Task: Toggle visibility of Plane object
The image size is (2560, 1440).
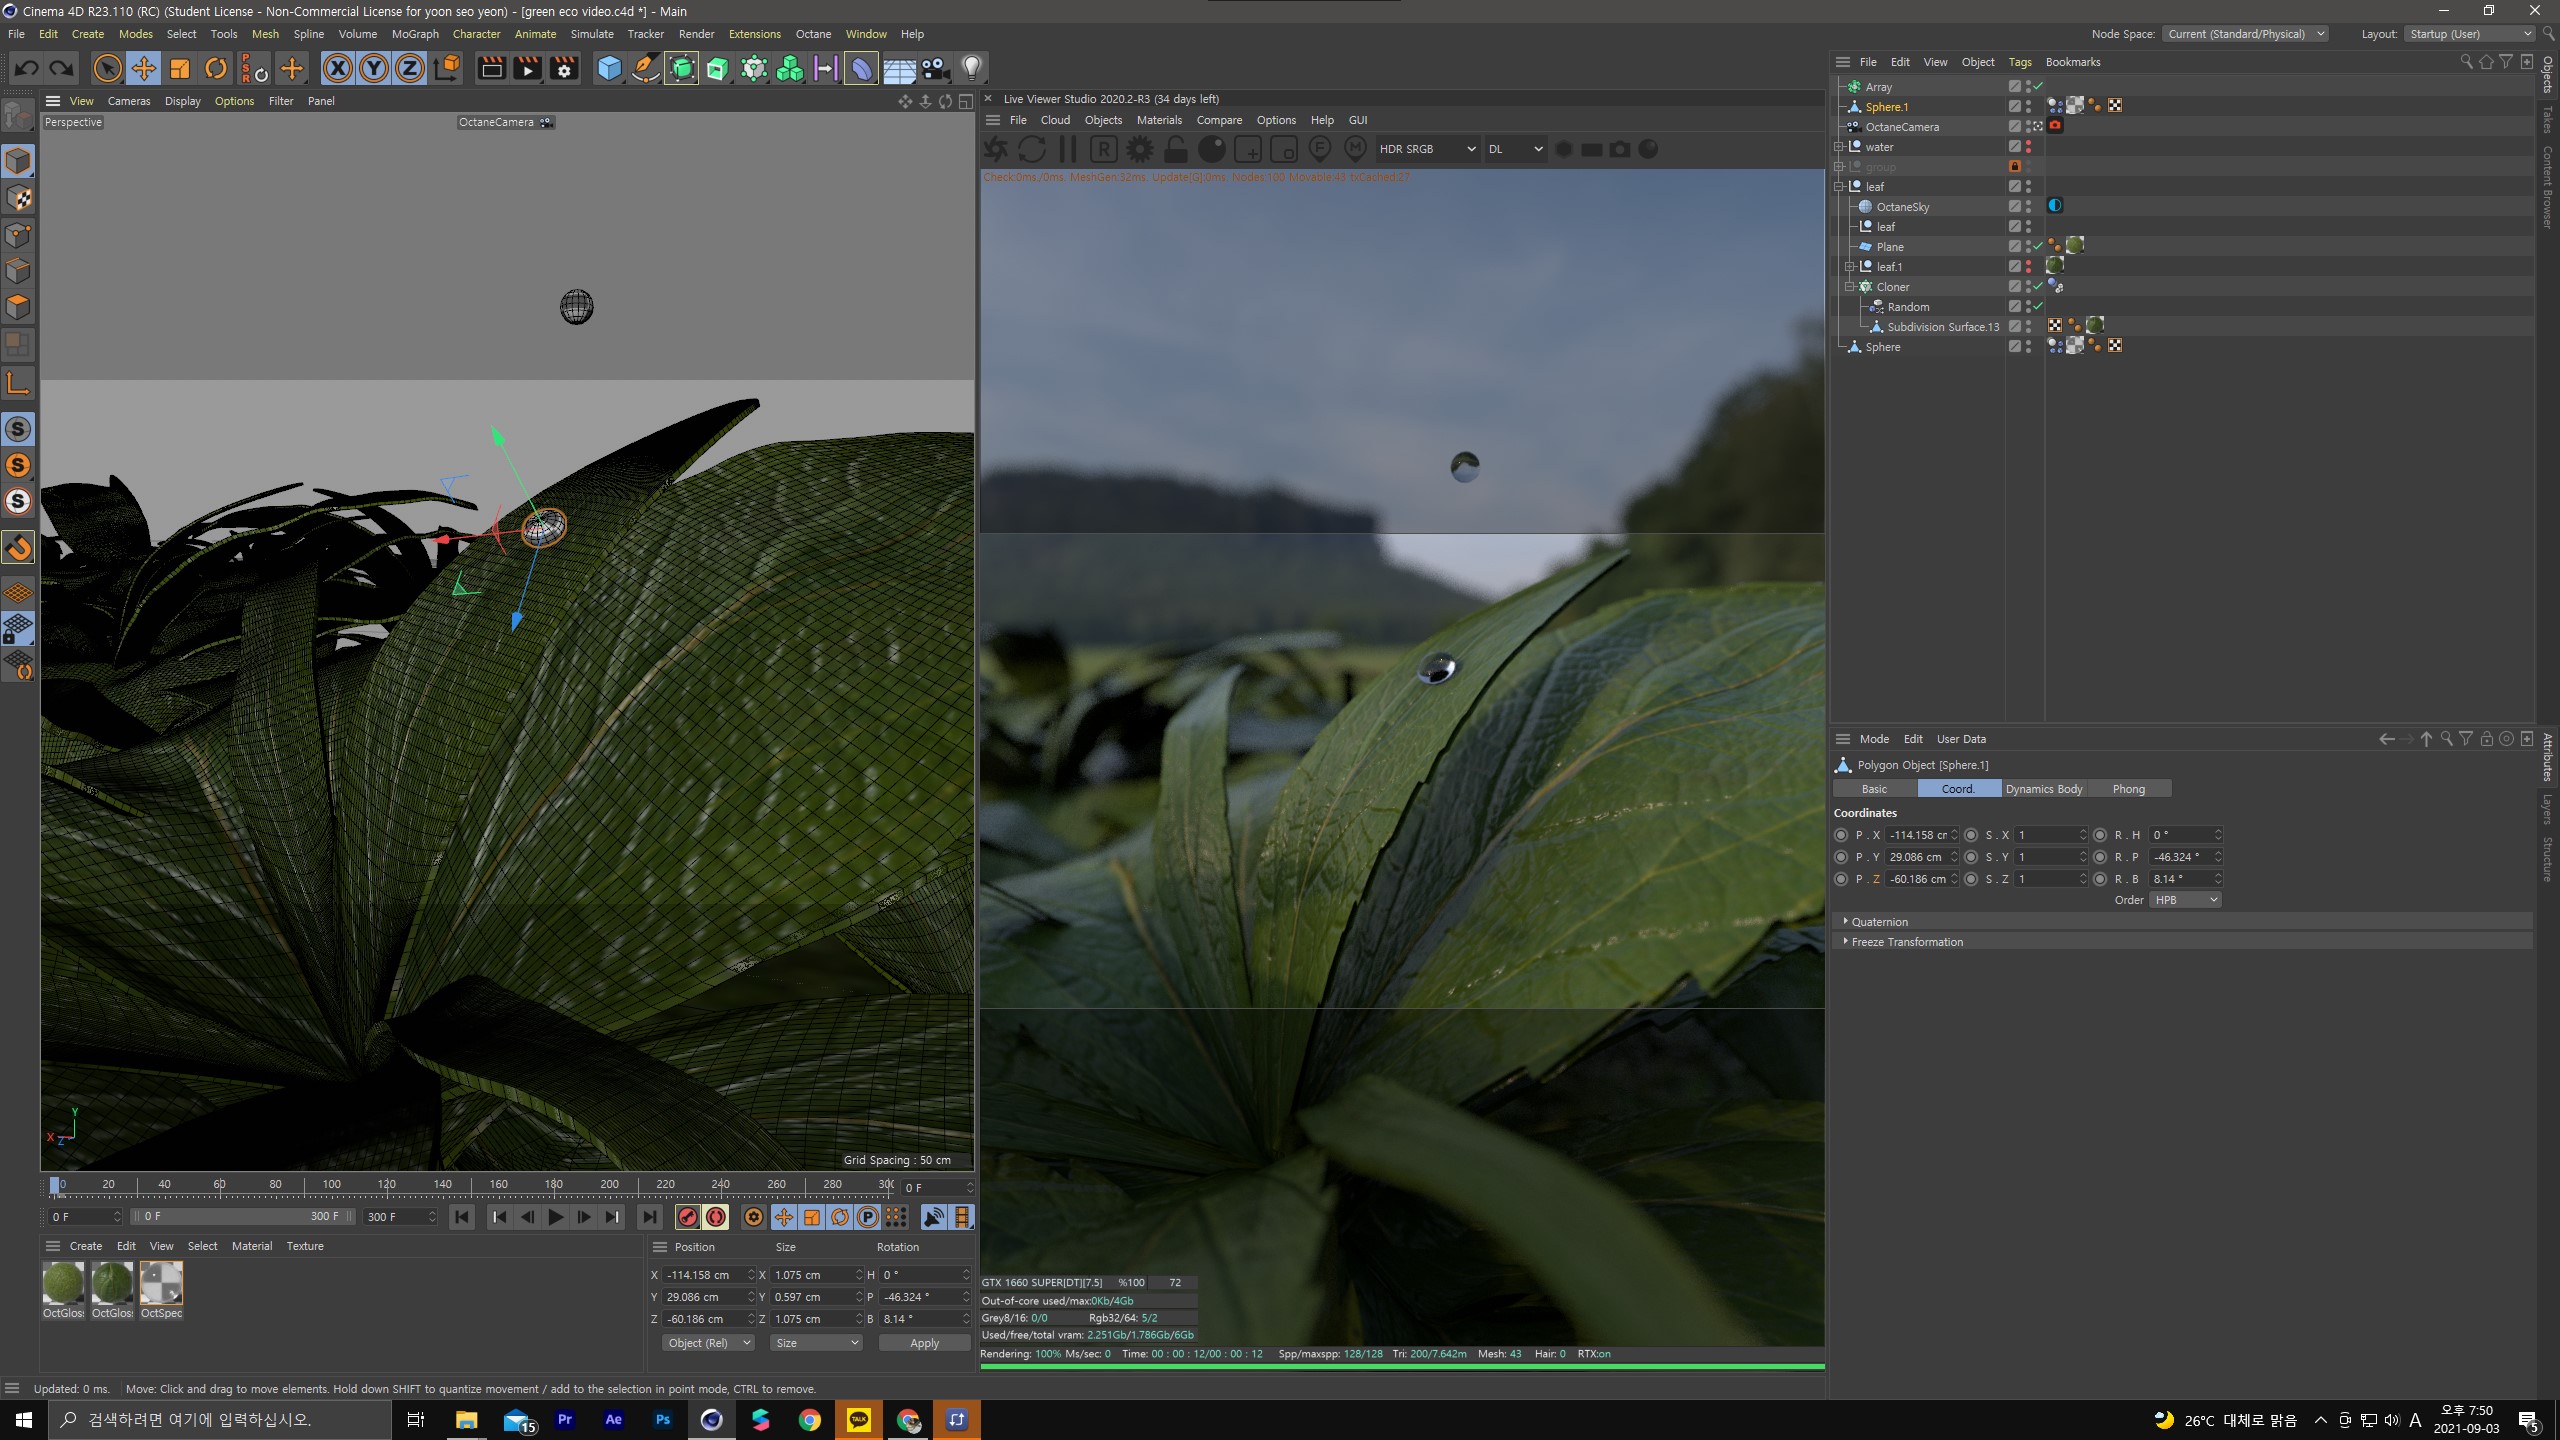Action: pos(2027,243)
